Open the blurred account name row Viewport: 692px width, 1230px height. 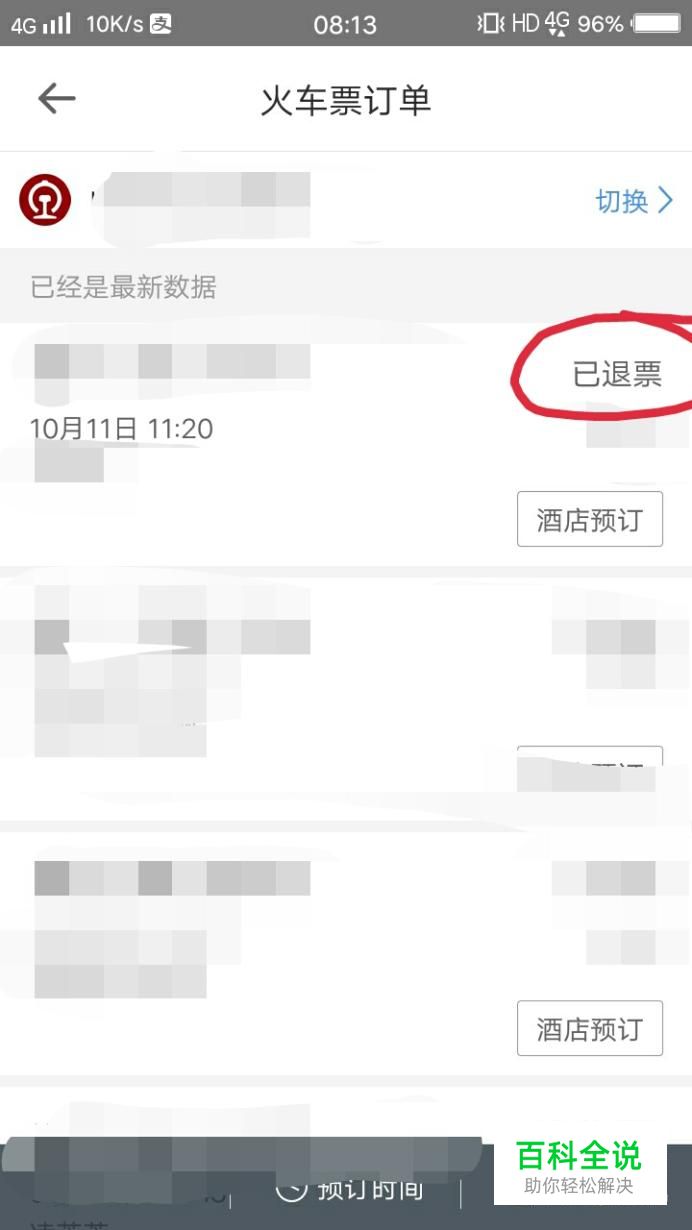346,200
